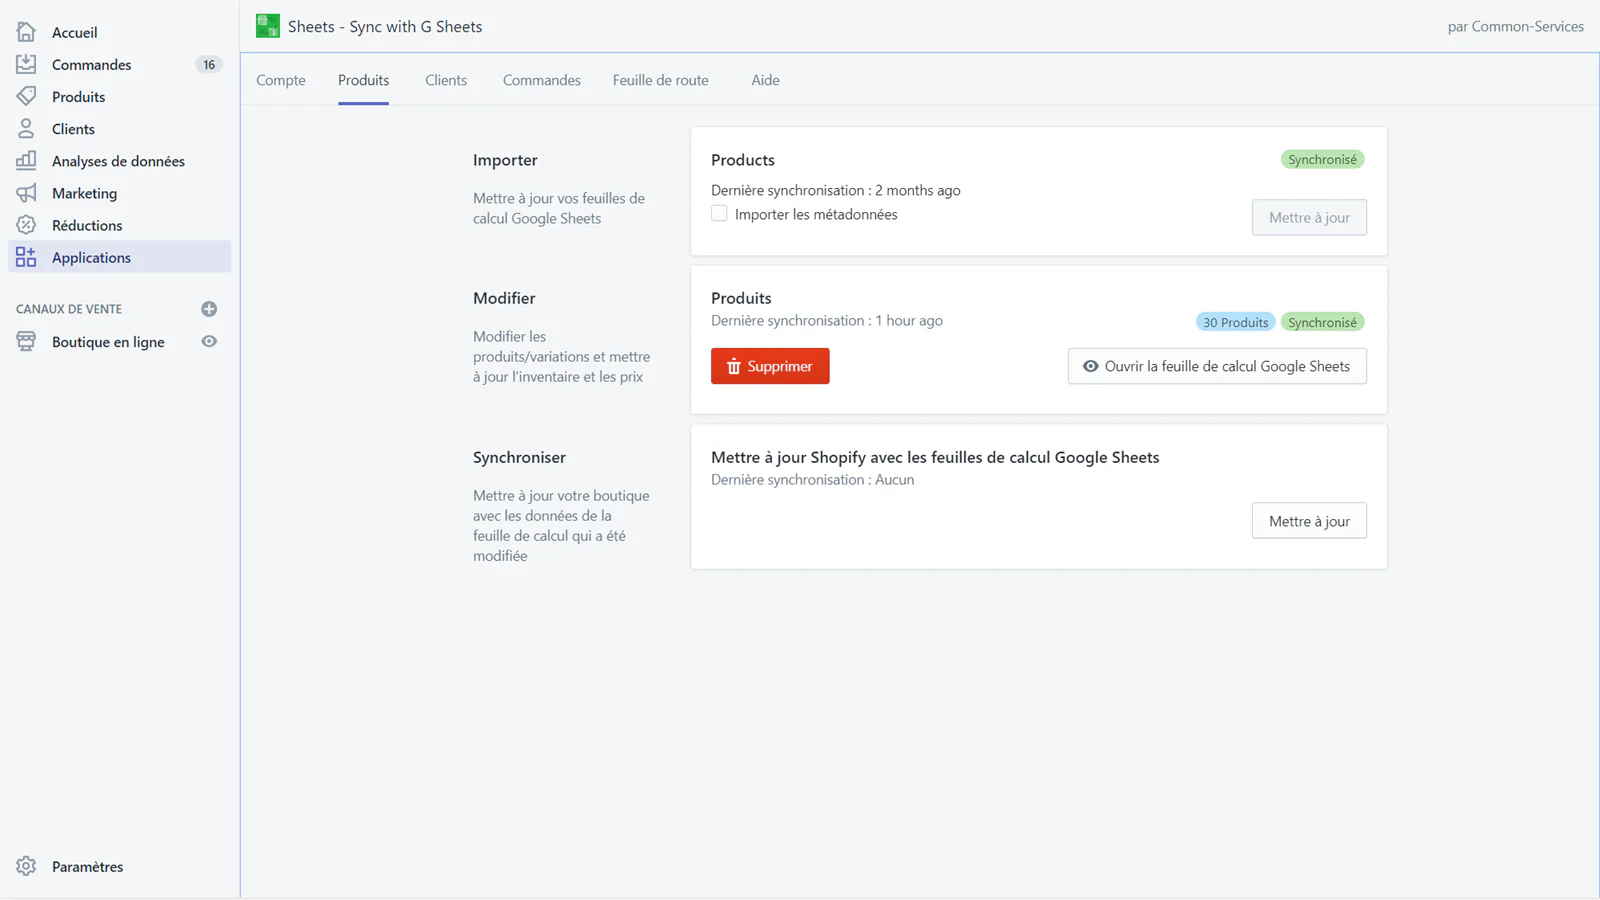
Task: Click Sheets - Sync with G Sheets title
Action: point(385,26)
